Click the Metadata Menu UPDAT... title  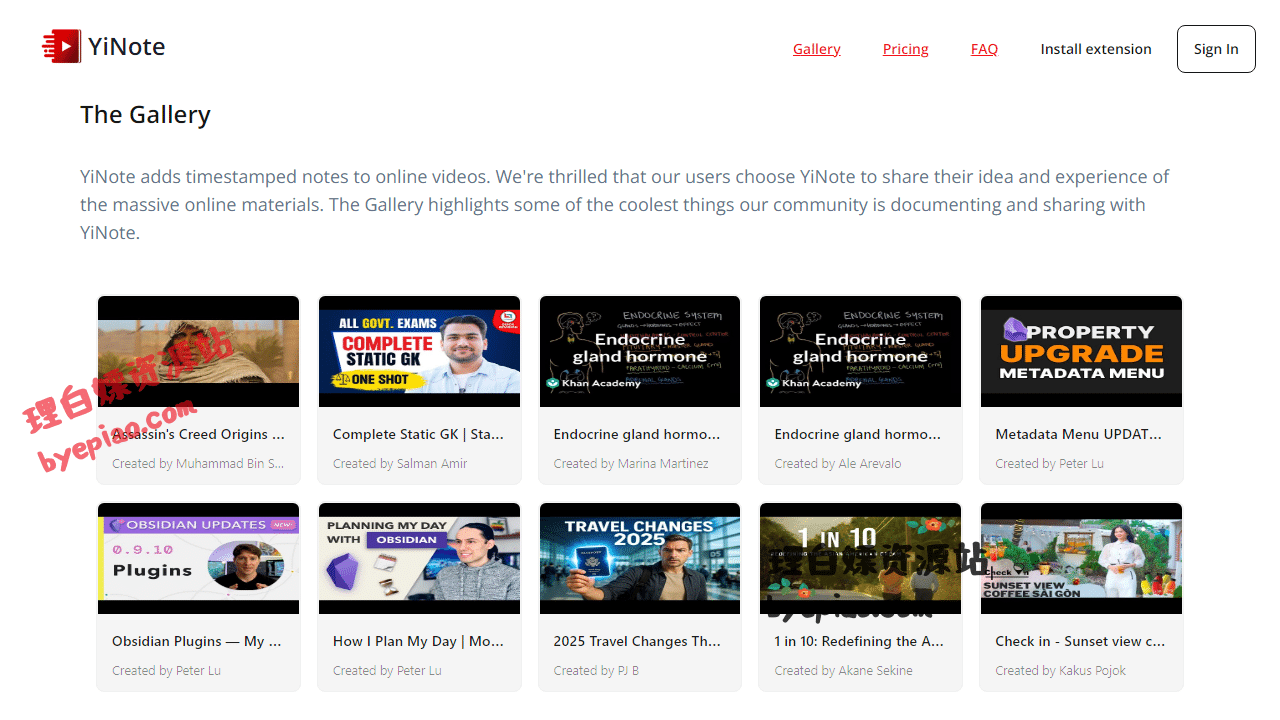tap(1078, 434)
